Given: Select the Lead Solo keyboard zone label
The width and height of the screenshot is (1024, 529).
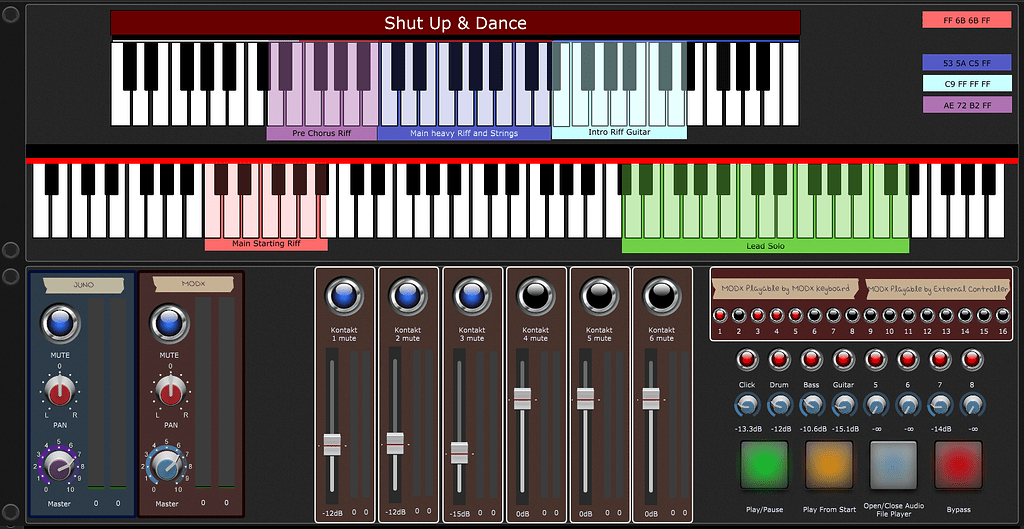Looking at the screenshot, I should coord(765,246).
